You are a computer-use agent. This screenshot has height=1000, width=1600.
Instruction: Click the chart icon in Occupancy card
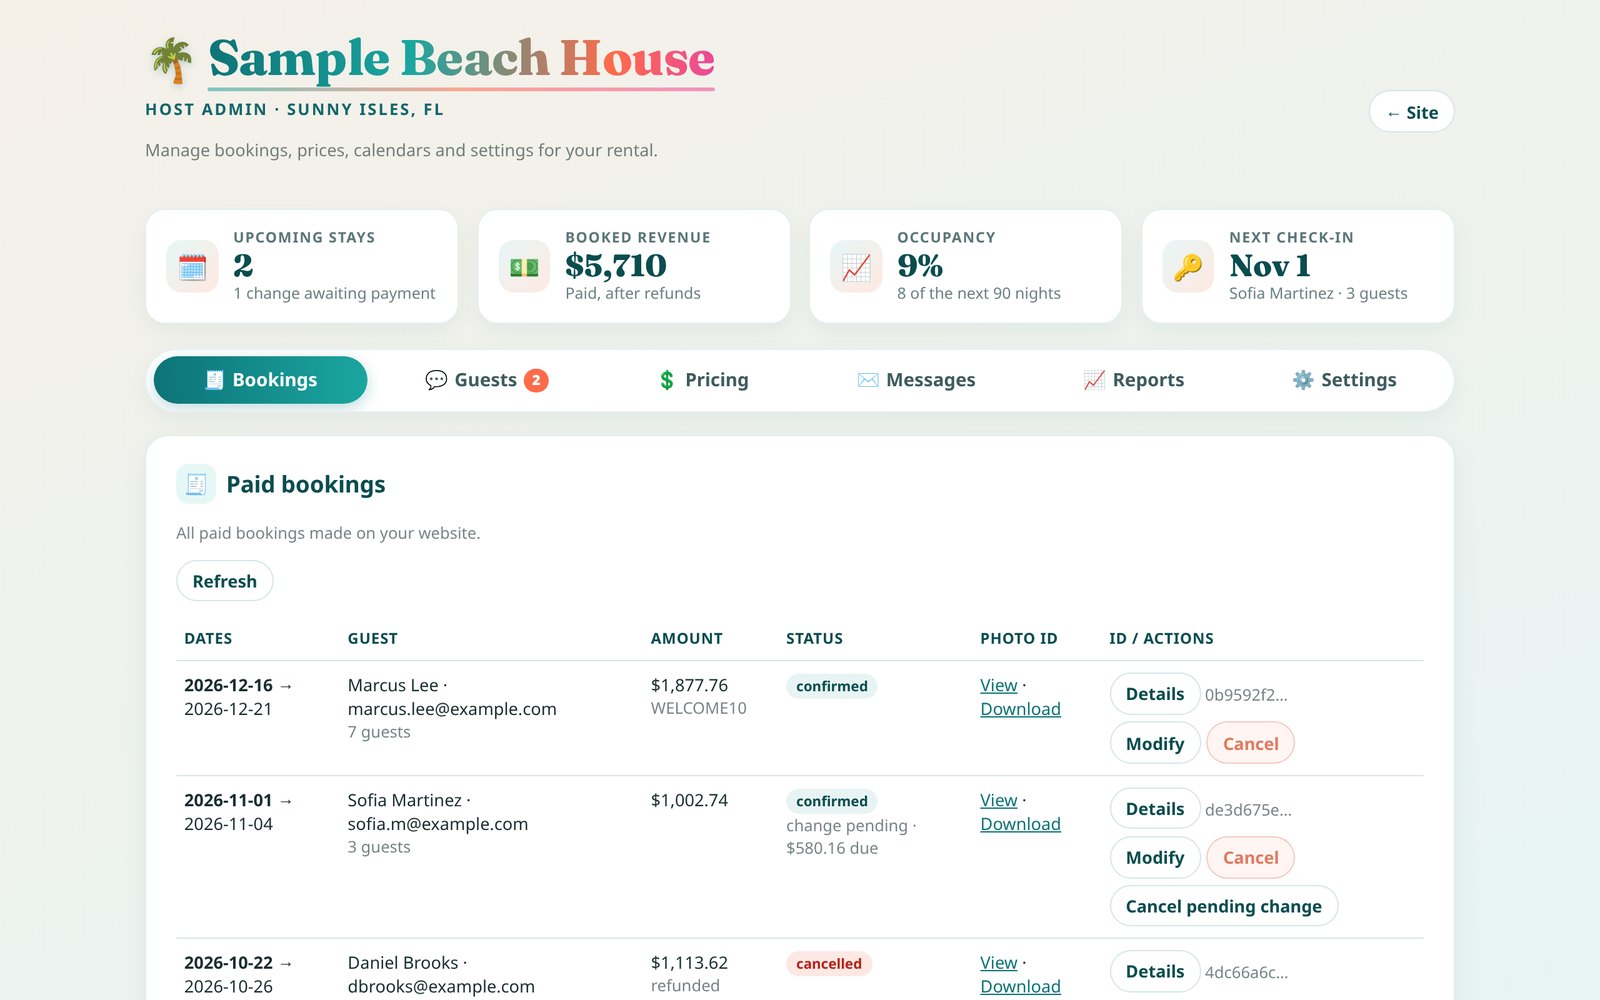point(856,267)
